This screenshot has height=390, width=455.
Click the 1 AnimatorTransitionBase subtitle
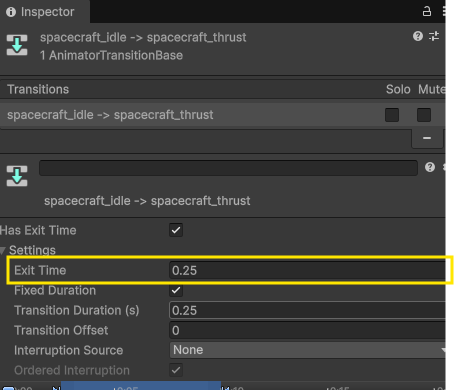coord(111,55)
